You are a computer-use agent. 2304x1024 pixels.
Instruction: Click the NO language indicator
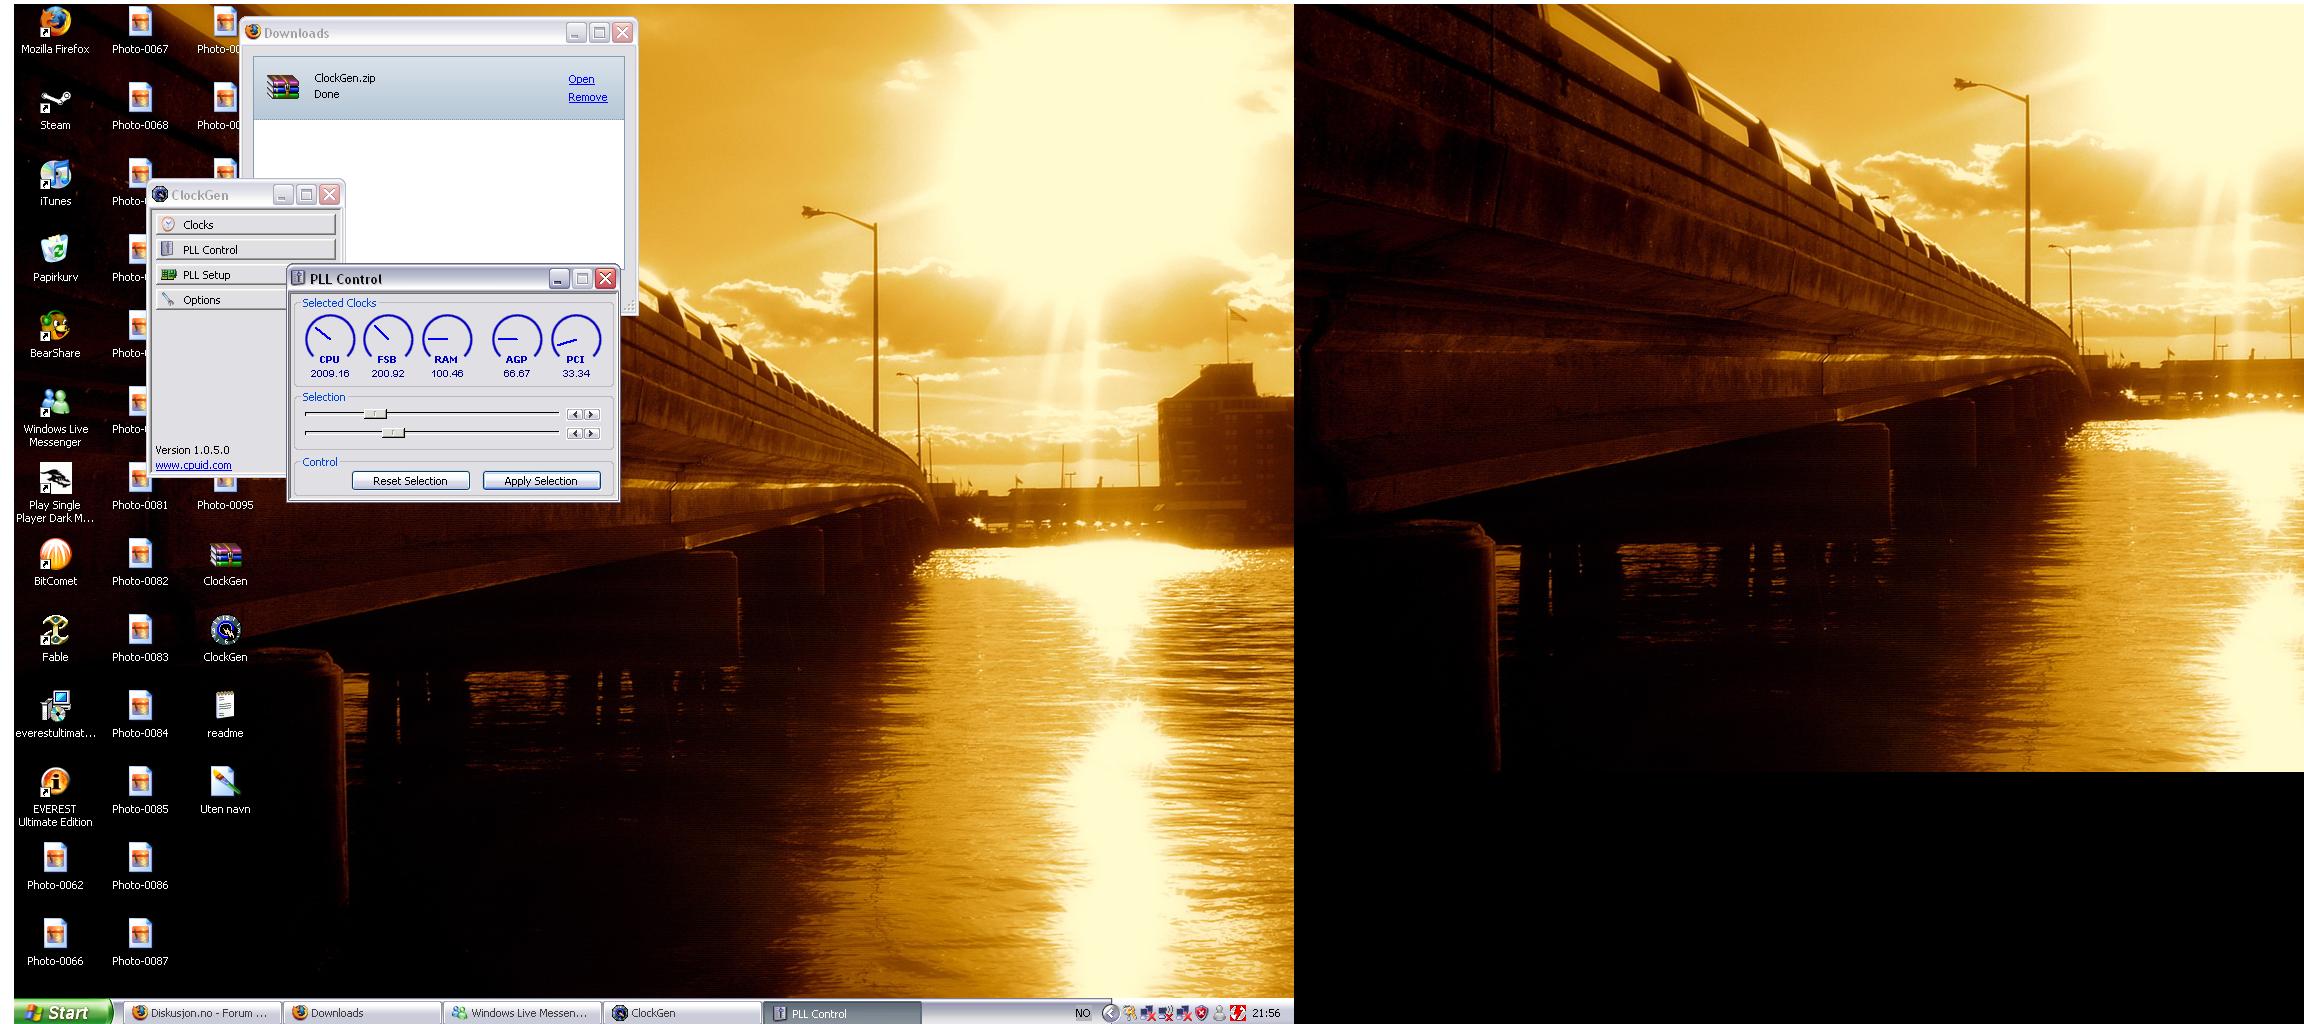click(x=1083, y=1013)
